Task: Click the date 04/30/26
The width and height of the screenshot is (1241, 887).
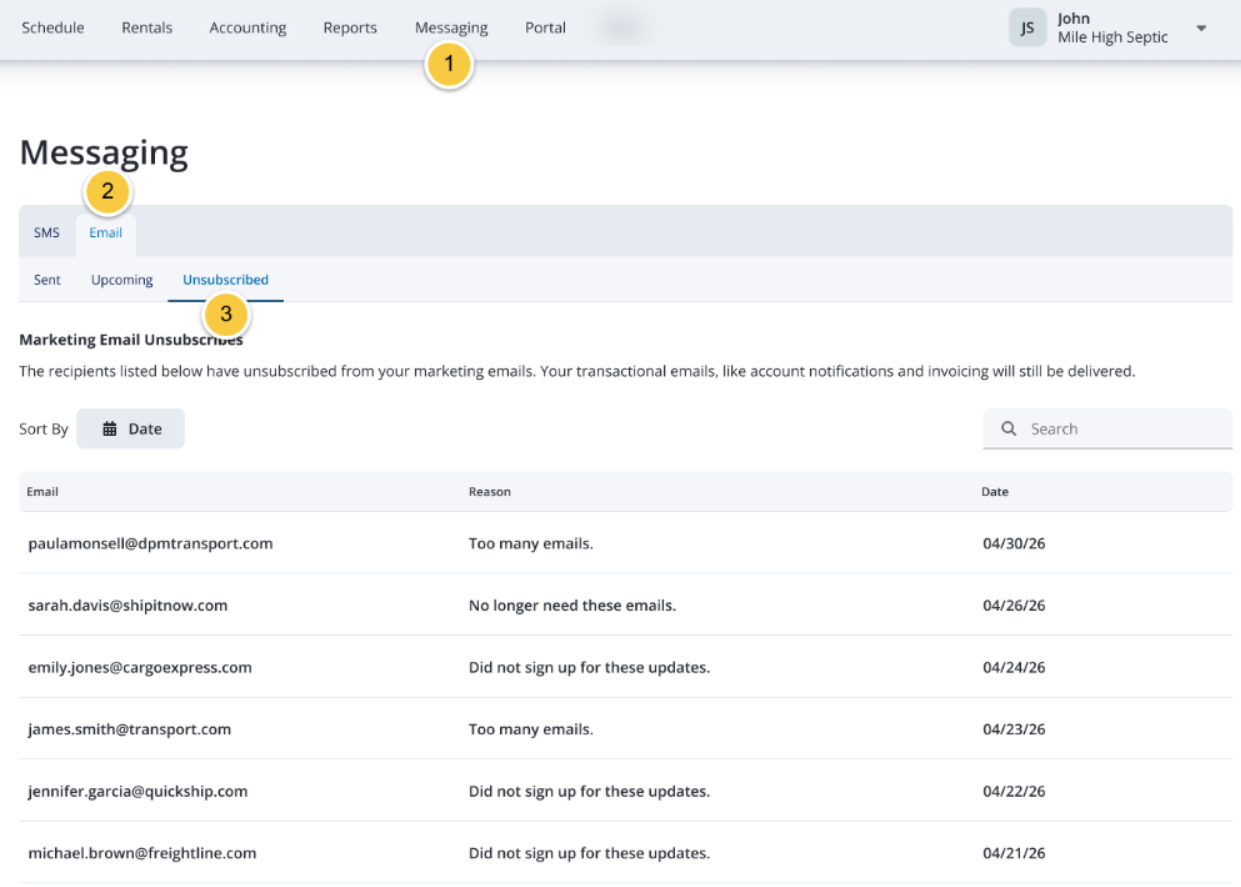Action: coord(1014,544)
